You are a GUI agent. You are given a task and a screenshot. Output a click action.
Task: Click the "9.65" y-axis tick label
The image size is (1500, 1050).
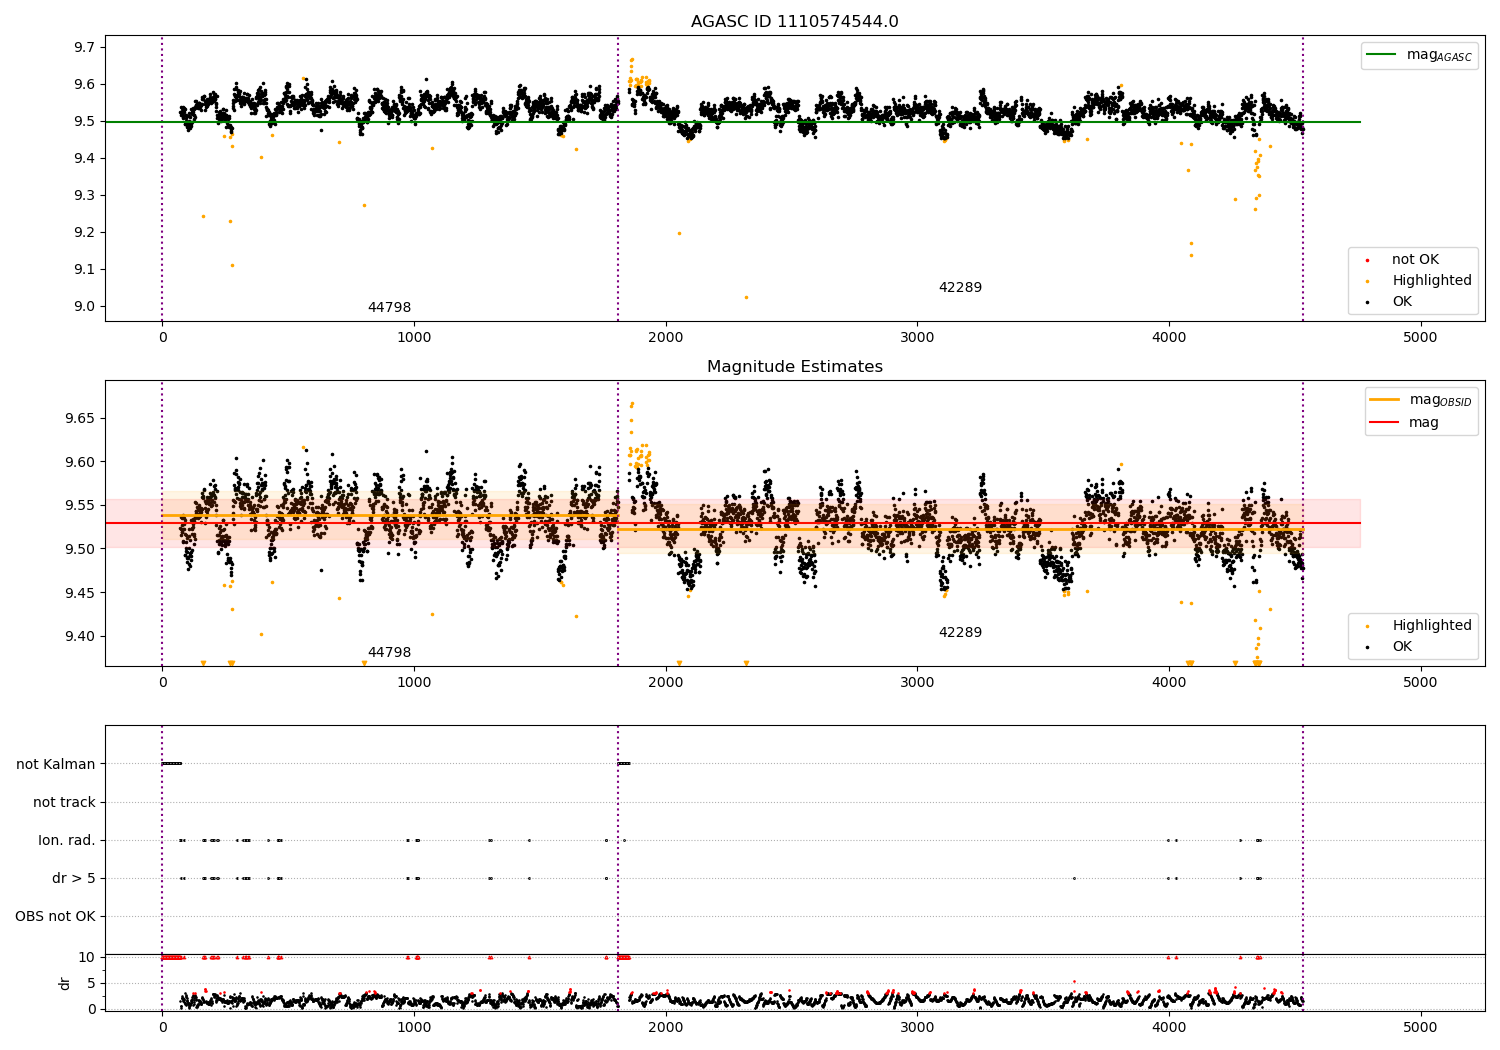(x=81, y=418)
